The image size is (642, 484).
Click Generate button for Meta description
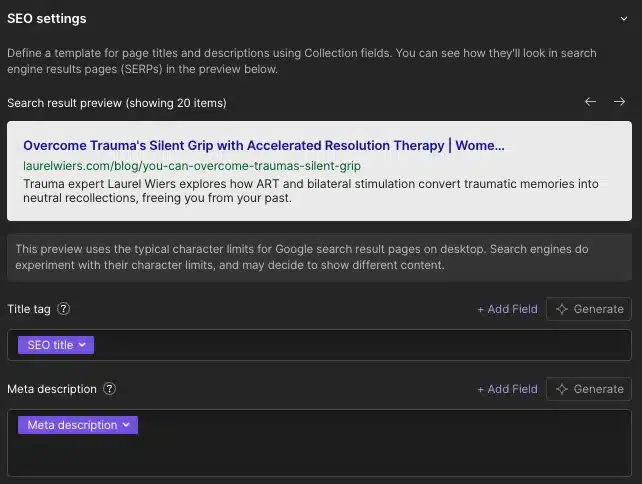pyautogui.click(x=589, y=389)
